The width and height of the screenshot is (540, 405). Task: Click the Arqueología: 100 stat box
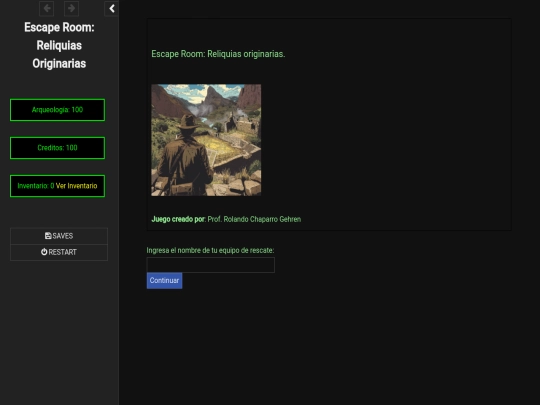(x=58, y=110)
